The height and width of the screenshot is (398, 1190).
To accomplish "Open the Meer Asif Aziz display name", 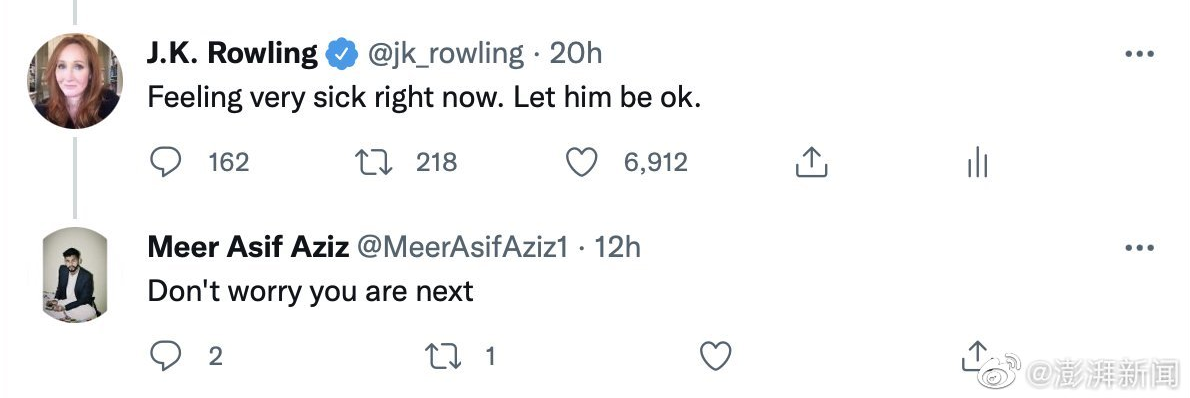I will click(x=248, y=247).
